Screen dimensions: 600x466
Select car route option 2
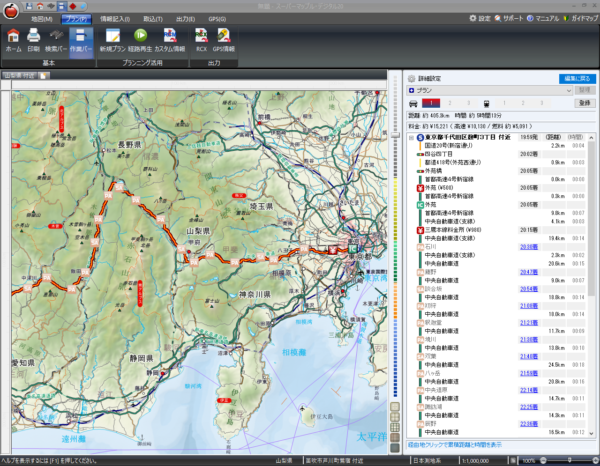[x=450, y=103]
